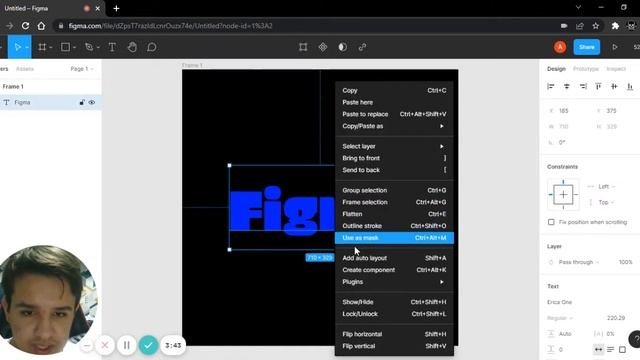640x360 pixels.
Task: Click the constraints diagram box
Action: point(563,195)
